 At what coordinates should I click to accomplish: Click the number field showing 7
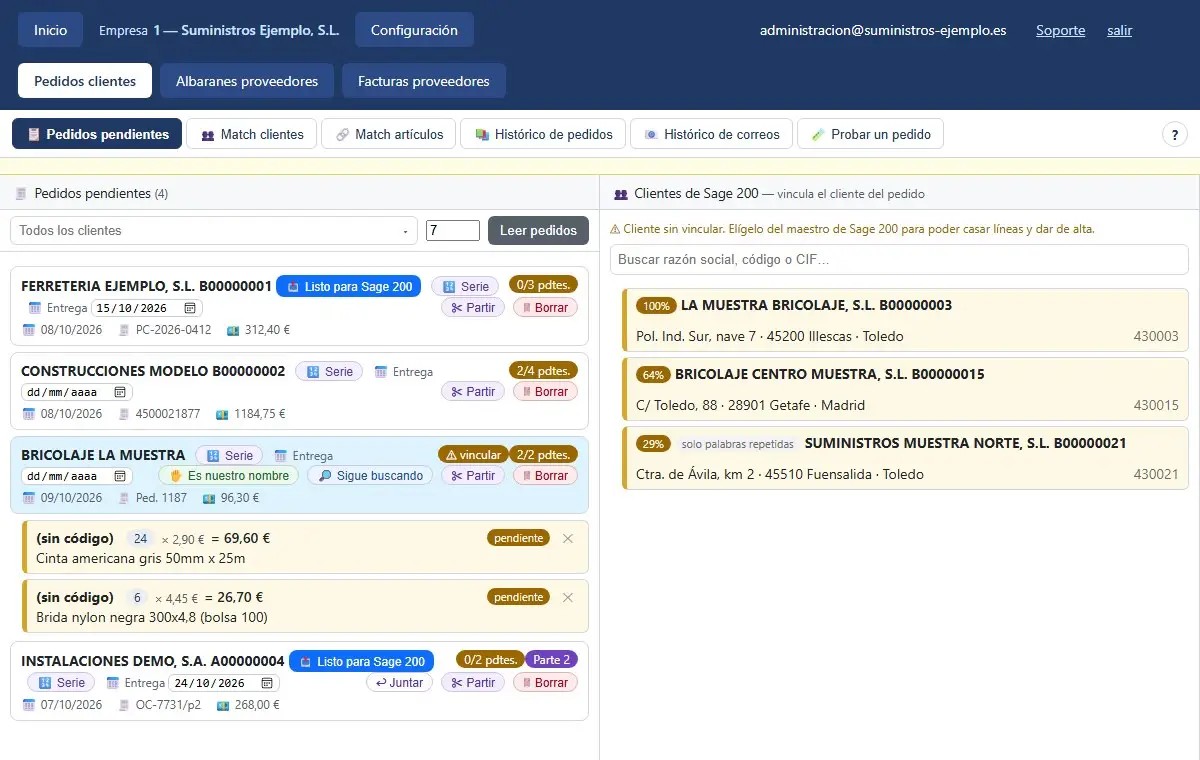coord(453,231)
